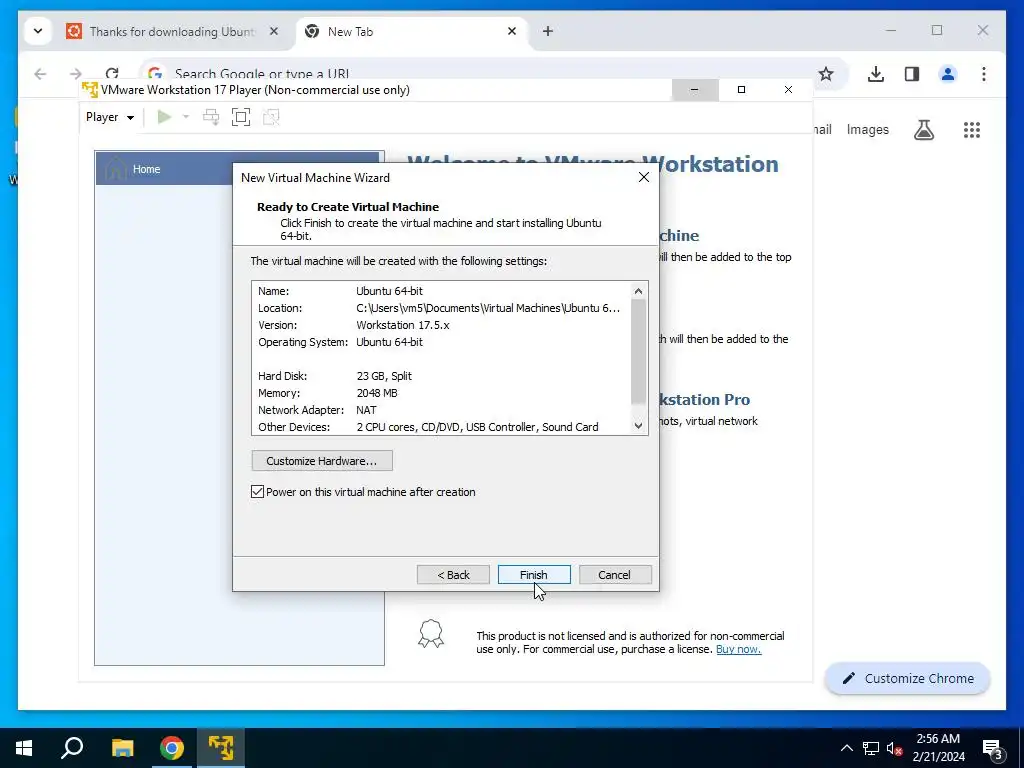Open a new Chrome tab with plus
The width and height of the screenshot is (1024, 768).
coord(548,31)
